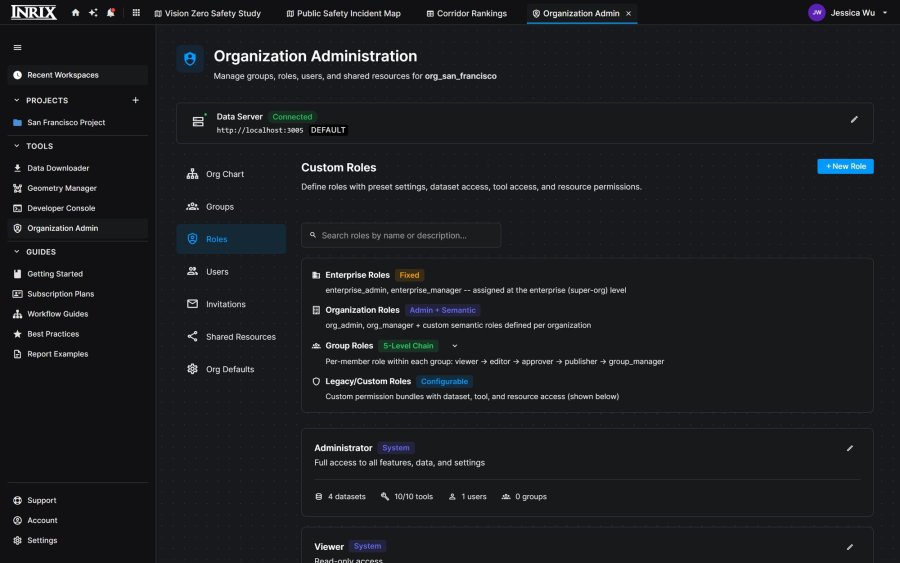Click Organization Administration shield icon
Viewport: 900px width, 563px height.
[x=190, y=59]
